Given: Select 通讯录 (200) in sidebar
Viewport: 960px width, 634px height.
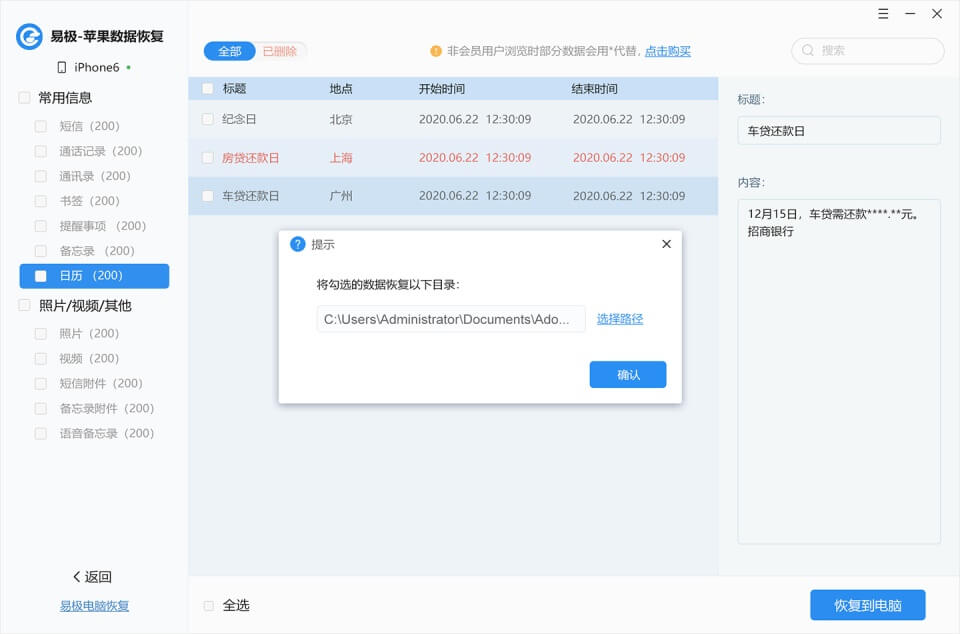Looking at the screenshot, I should (x=95, y=176).
